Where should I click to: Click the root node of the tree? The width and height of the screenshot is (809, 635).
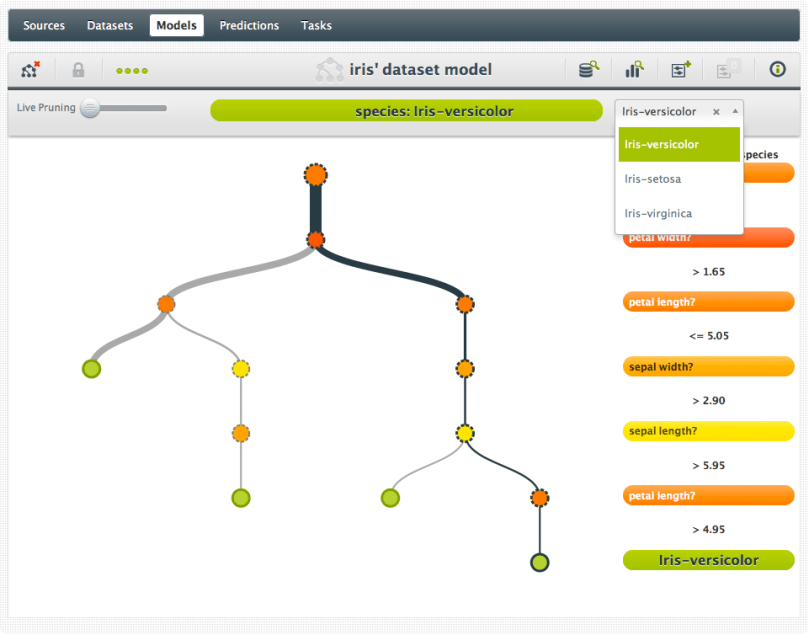pyautogui.click(x=316, y=175)
